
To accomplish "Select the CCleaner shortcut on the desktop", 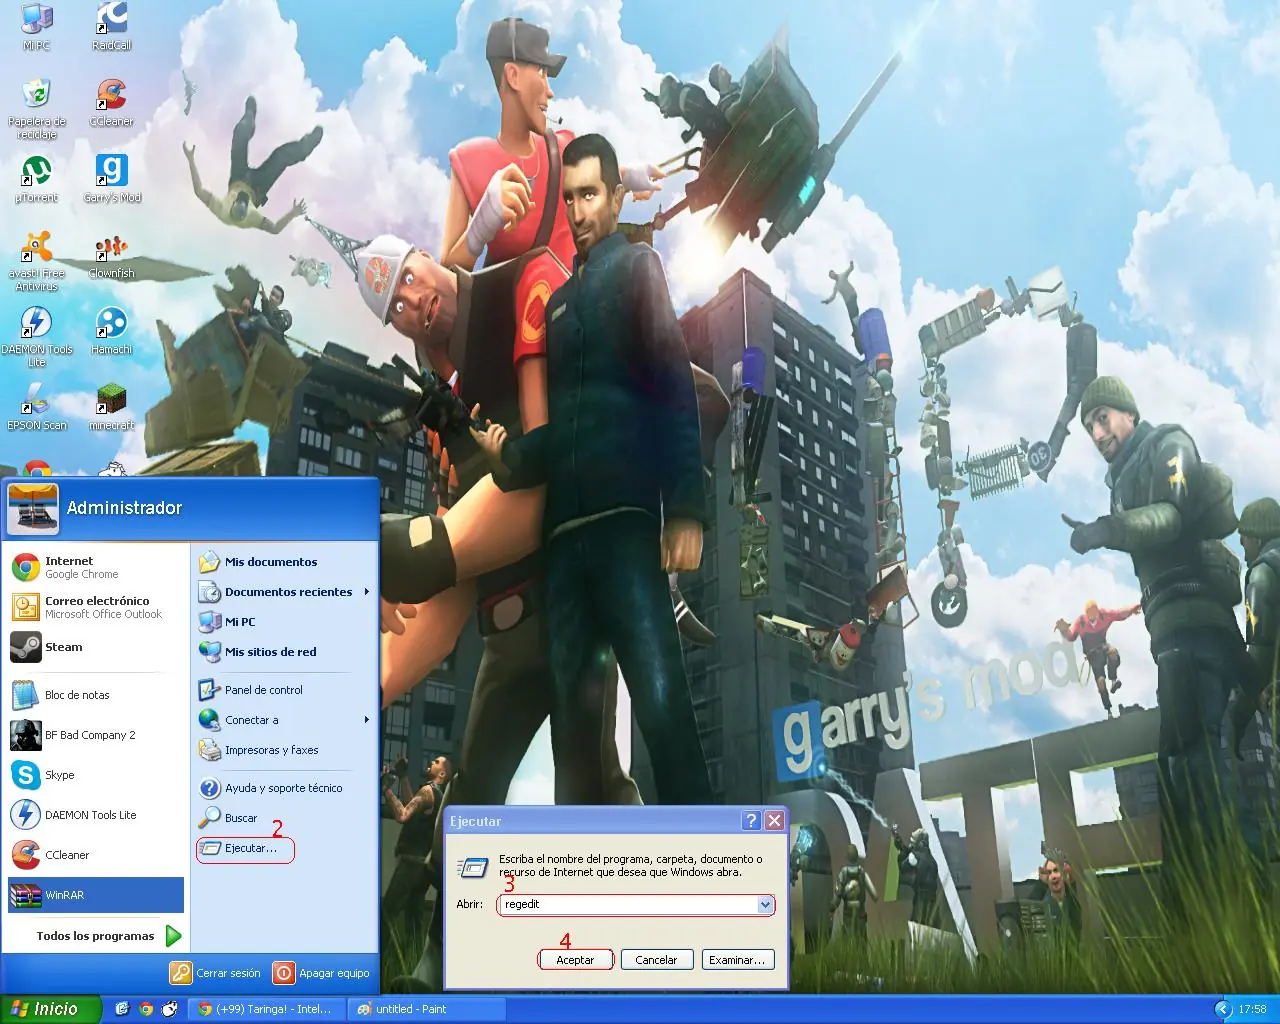I will pos(111,102).
